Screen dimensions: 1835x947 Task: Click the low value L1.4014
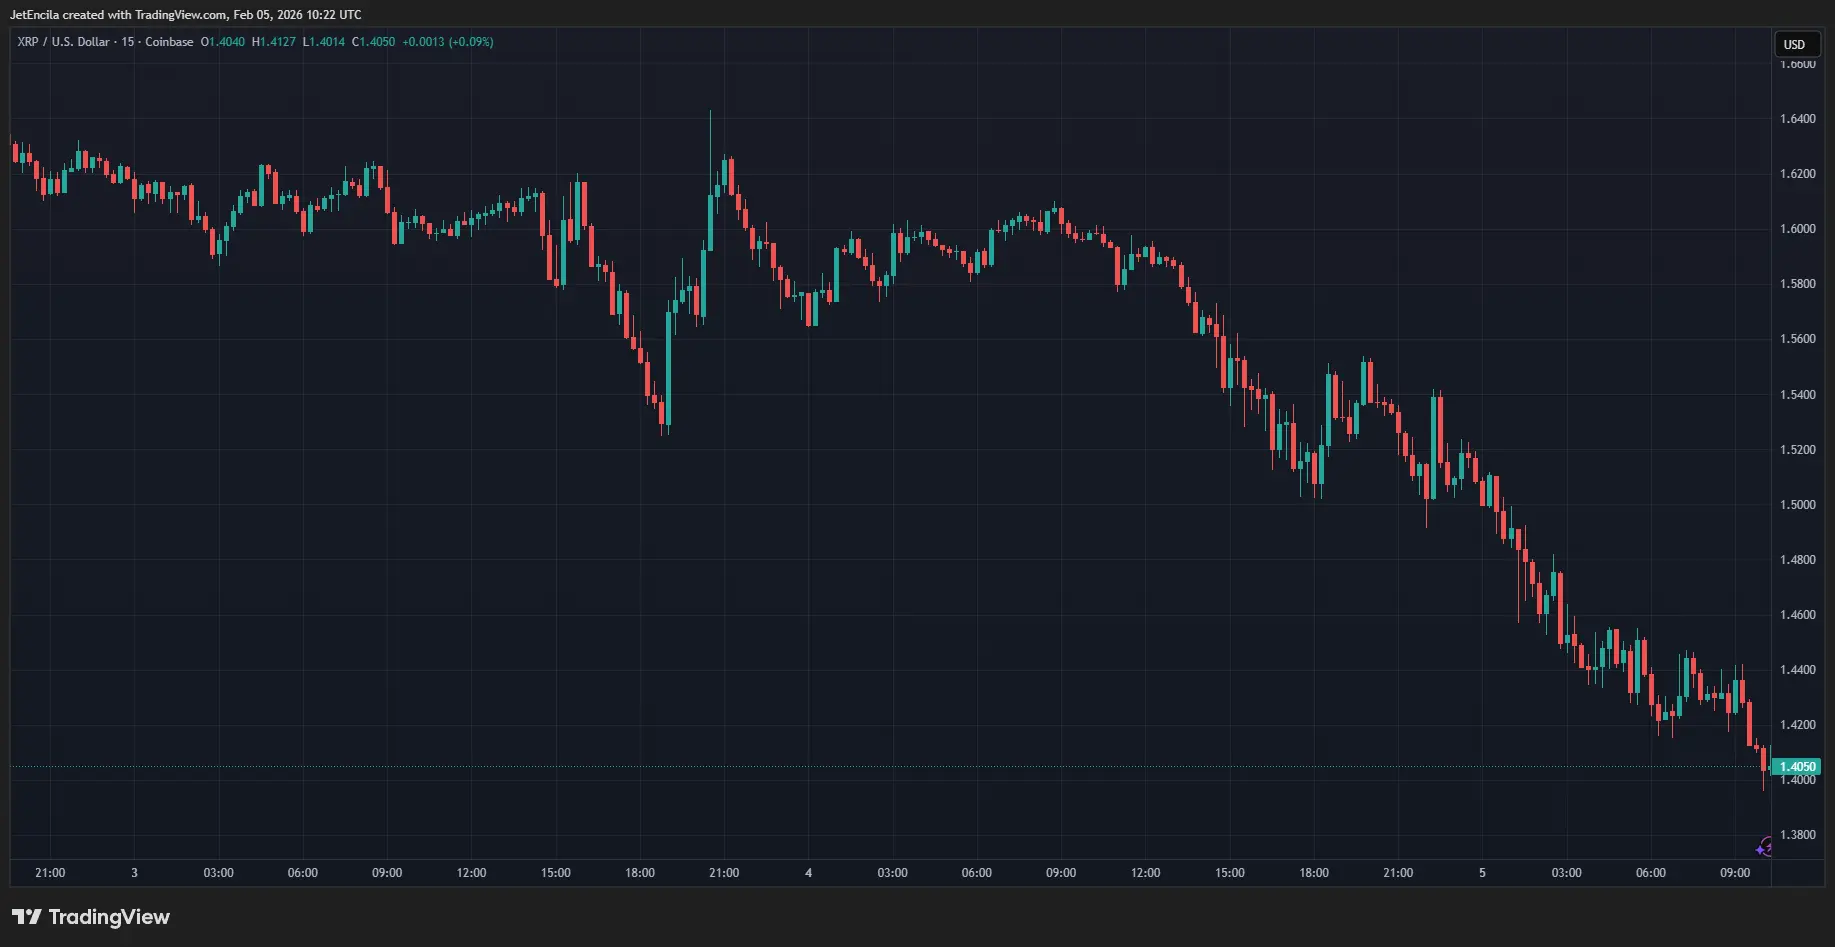[x=324, y=42]
